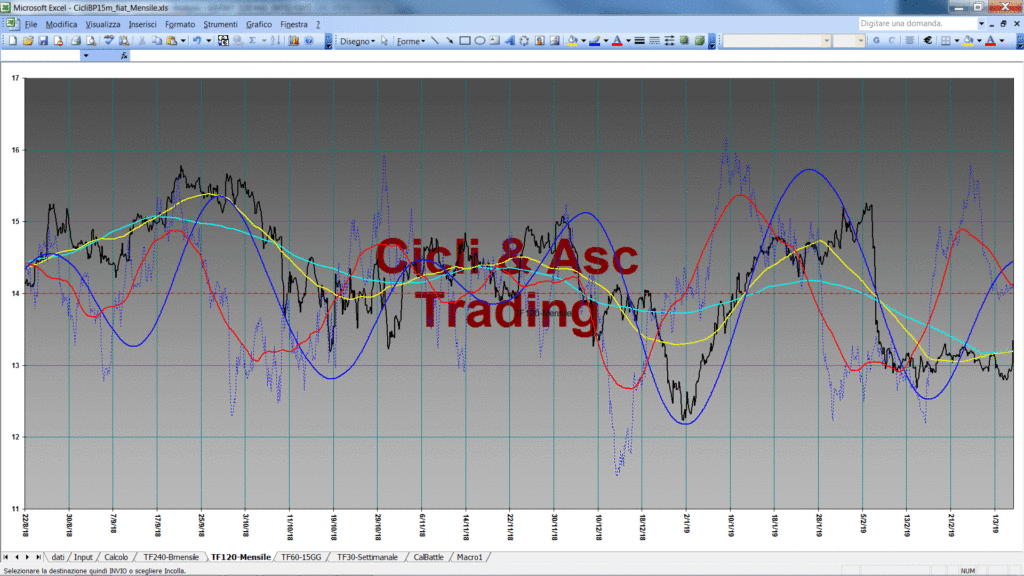Open the Finestra menu
Screen dimensions: 1024x576
[x=293, y=24]
